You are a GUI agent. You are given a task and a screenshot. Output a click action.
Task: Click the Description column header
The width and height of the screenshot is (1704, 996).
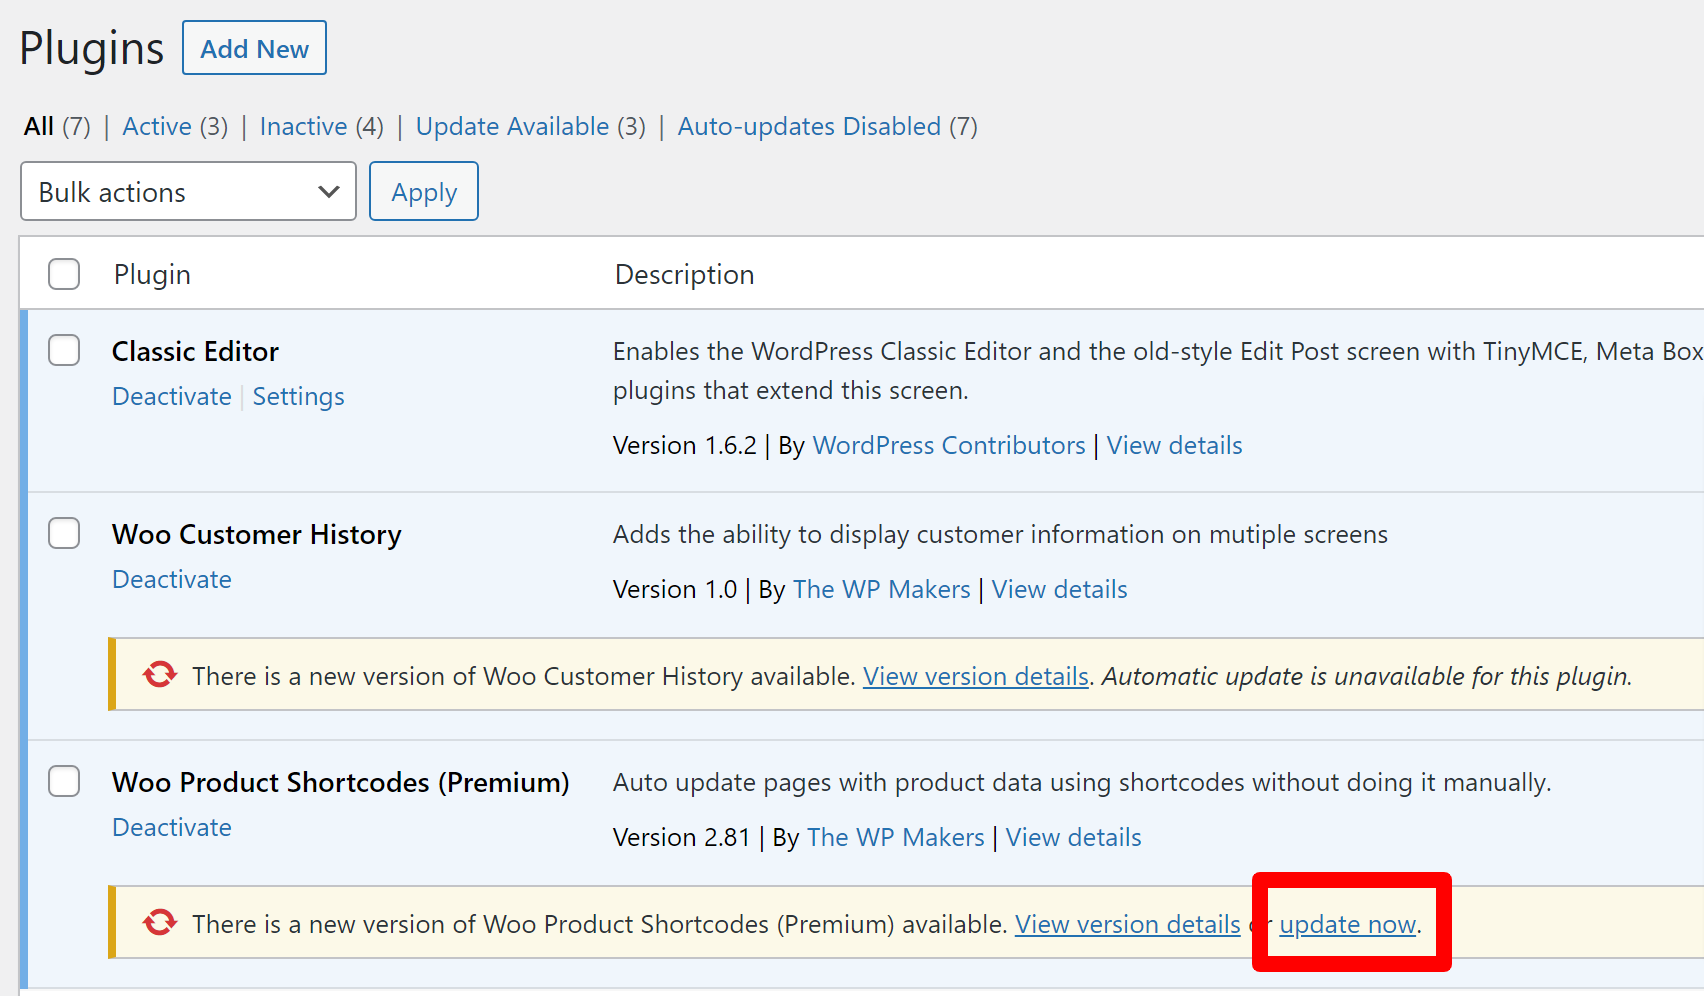coord(684,274)
